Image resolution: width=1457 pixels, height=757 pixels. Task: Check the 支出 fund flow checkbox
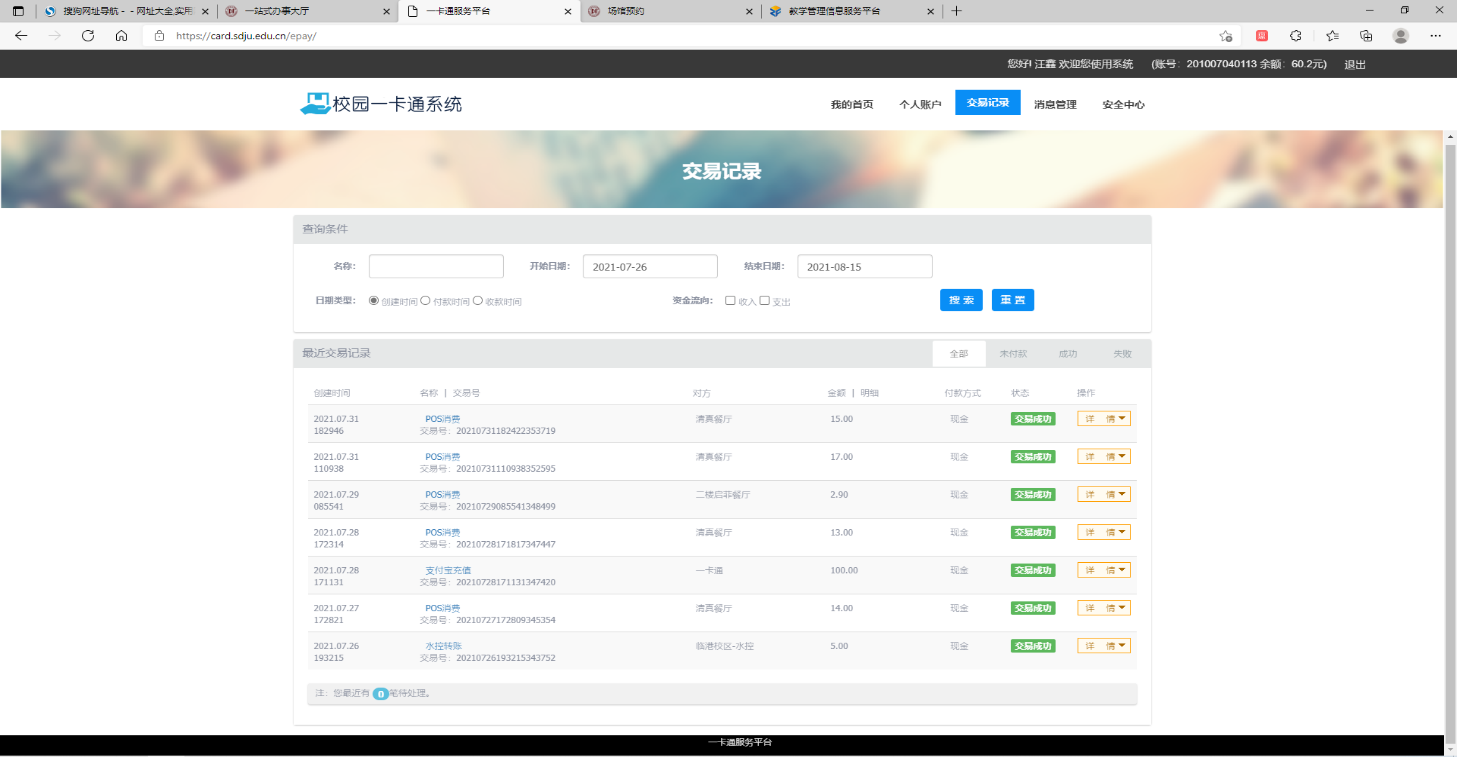(x=765, y=300)
